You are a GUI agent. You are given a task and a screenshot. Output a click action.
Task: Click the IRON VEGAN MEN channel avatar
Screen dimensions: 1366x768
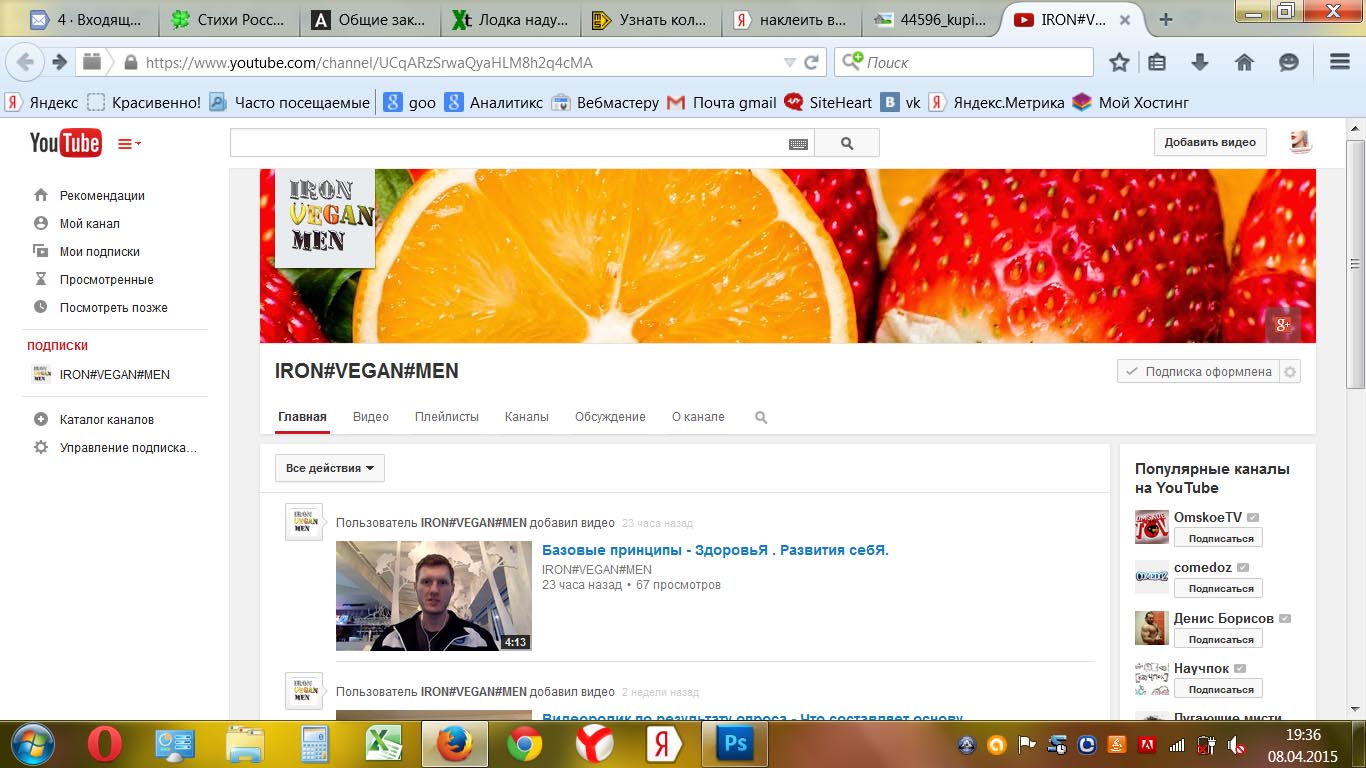pyautogui.click(x=325, y=218)
